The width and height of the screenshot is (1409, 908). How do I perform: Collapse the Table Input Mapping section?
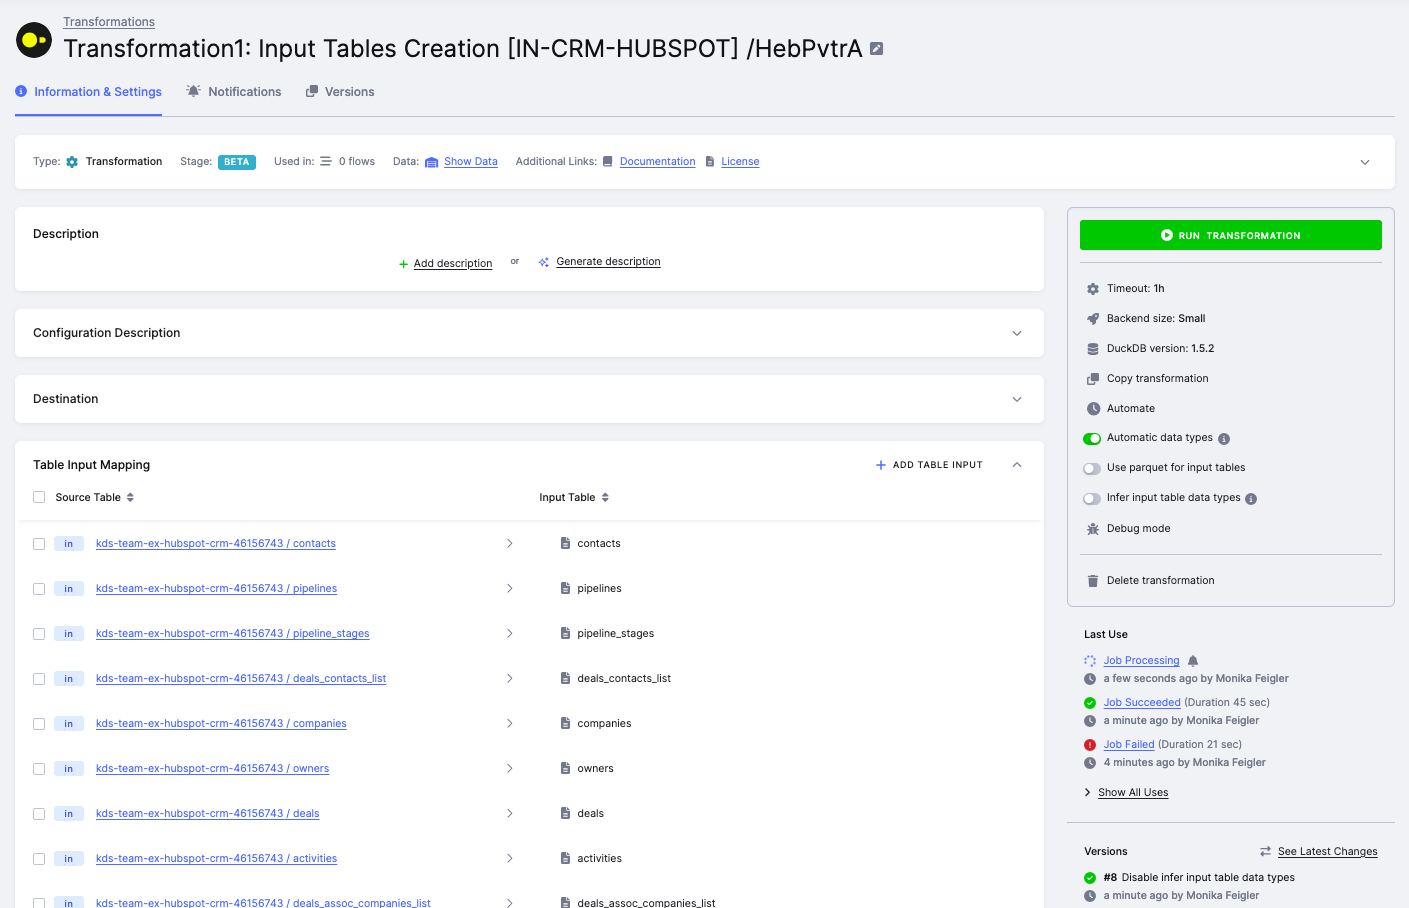(x=1017, y=465)
